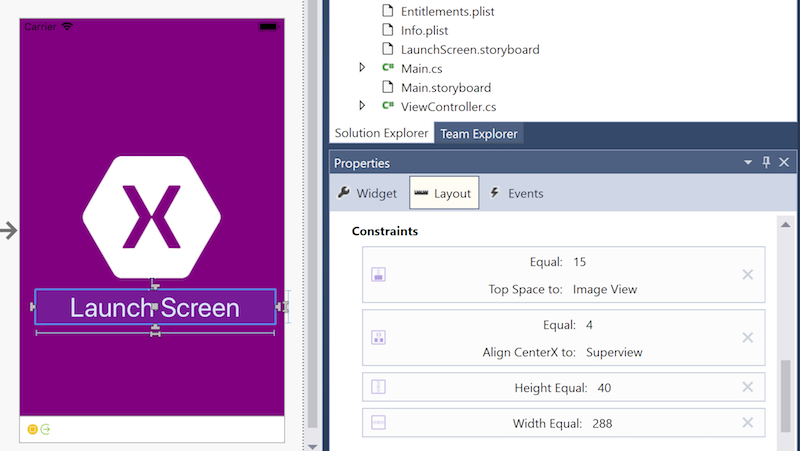Viewport: 800px width, 451px height.
Task: Click Image View constraint target text
Action: [x=605, y=289]
